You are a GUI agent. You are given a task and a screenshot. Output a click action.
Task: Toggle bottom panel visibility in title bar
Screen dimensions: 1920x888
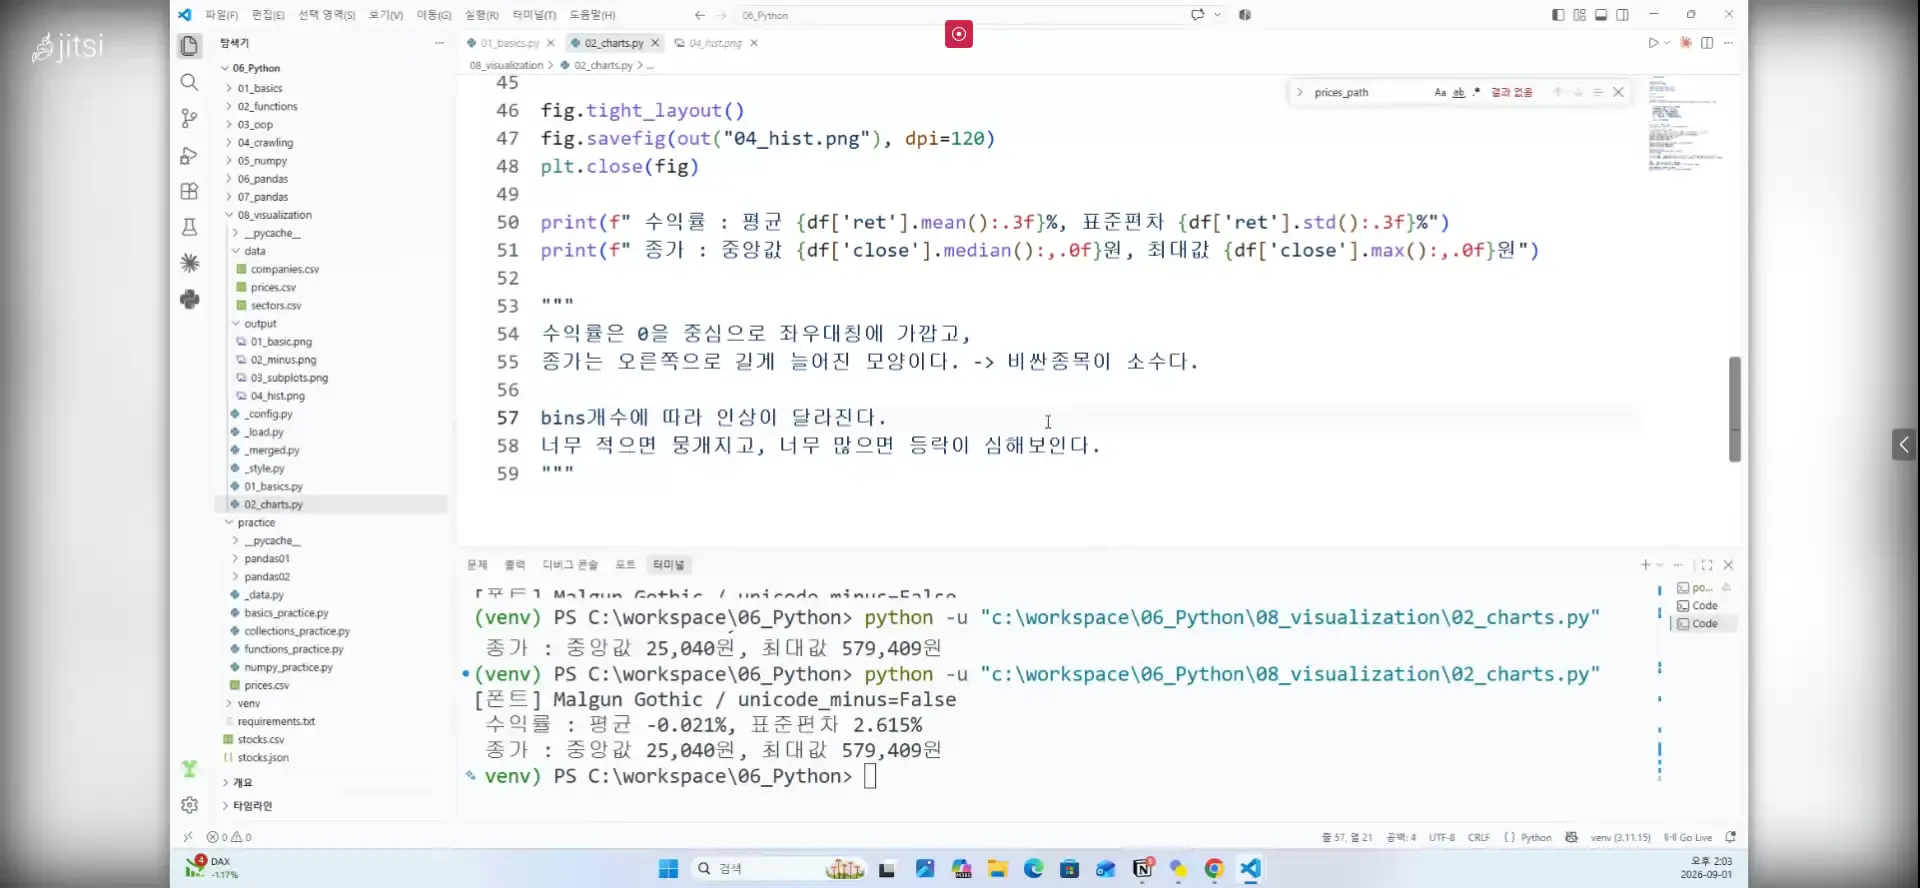pos(1601,15)
